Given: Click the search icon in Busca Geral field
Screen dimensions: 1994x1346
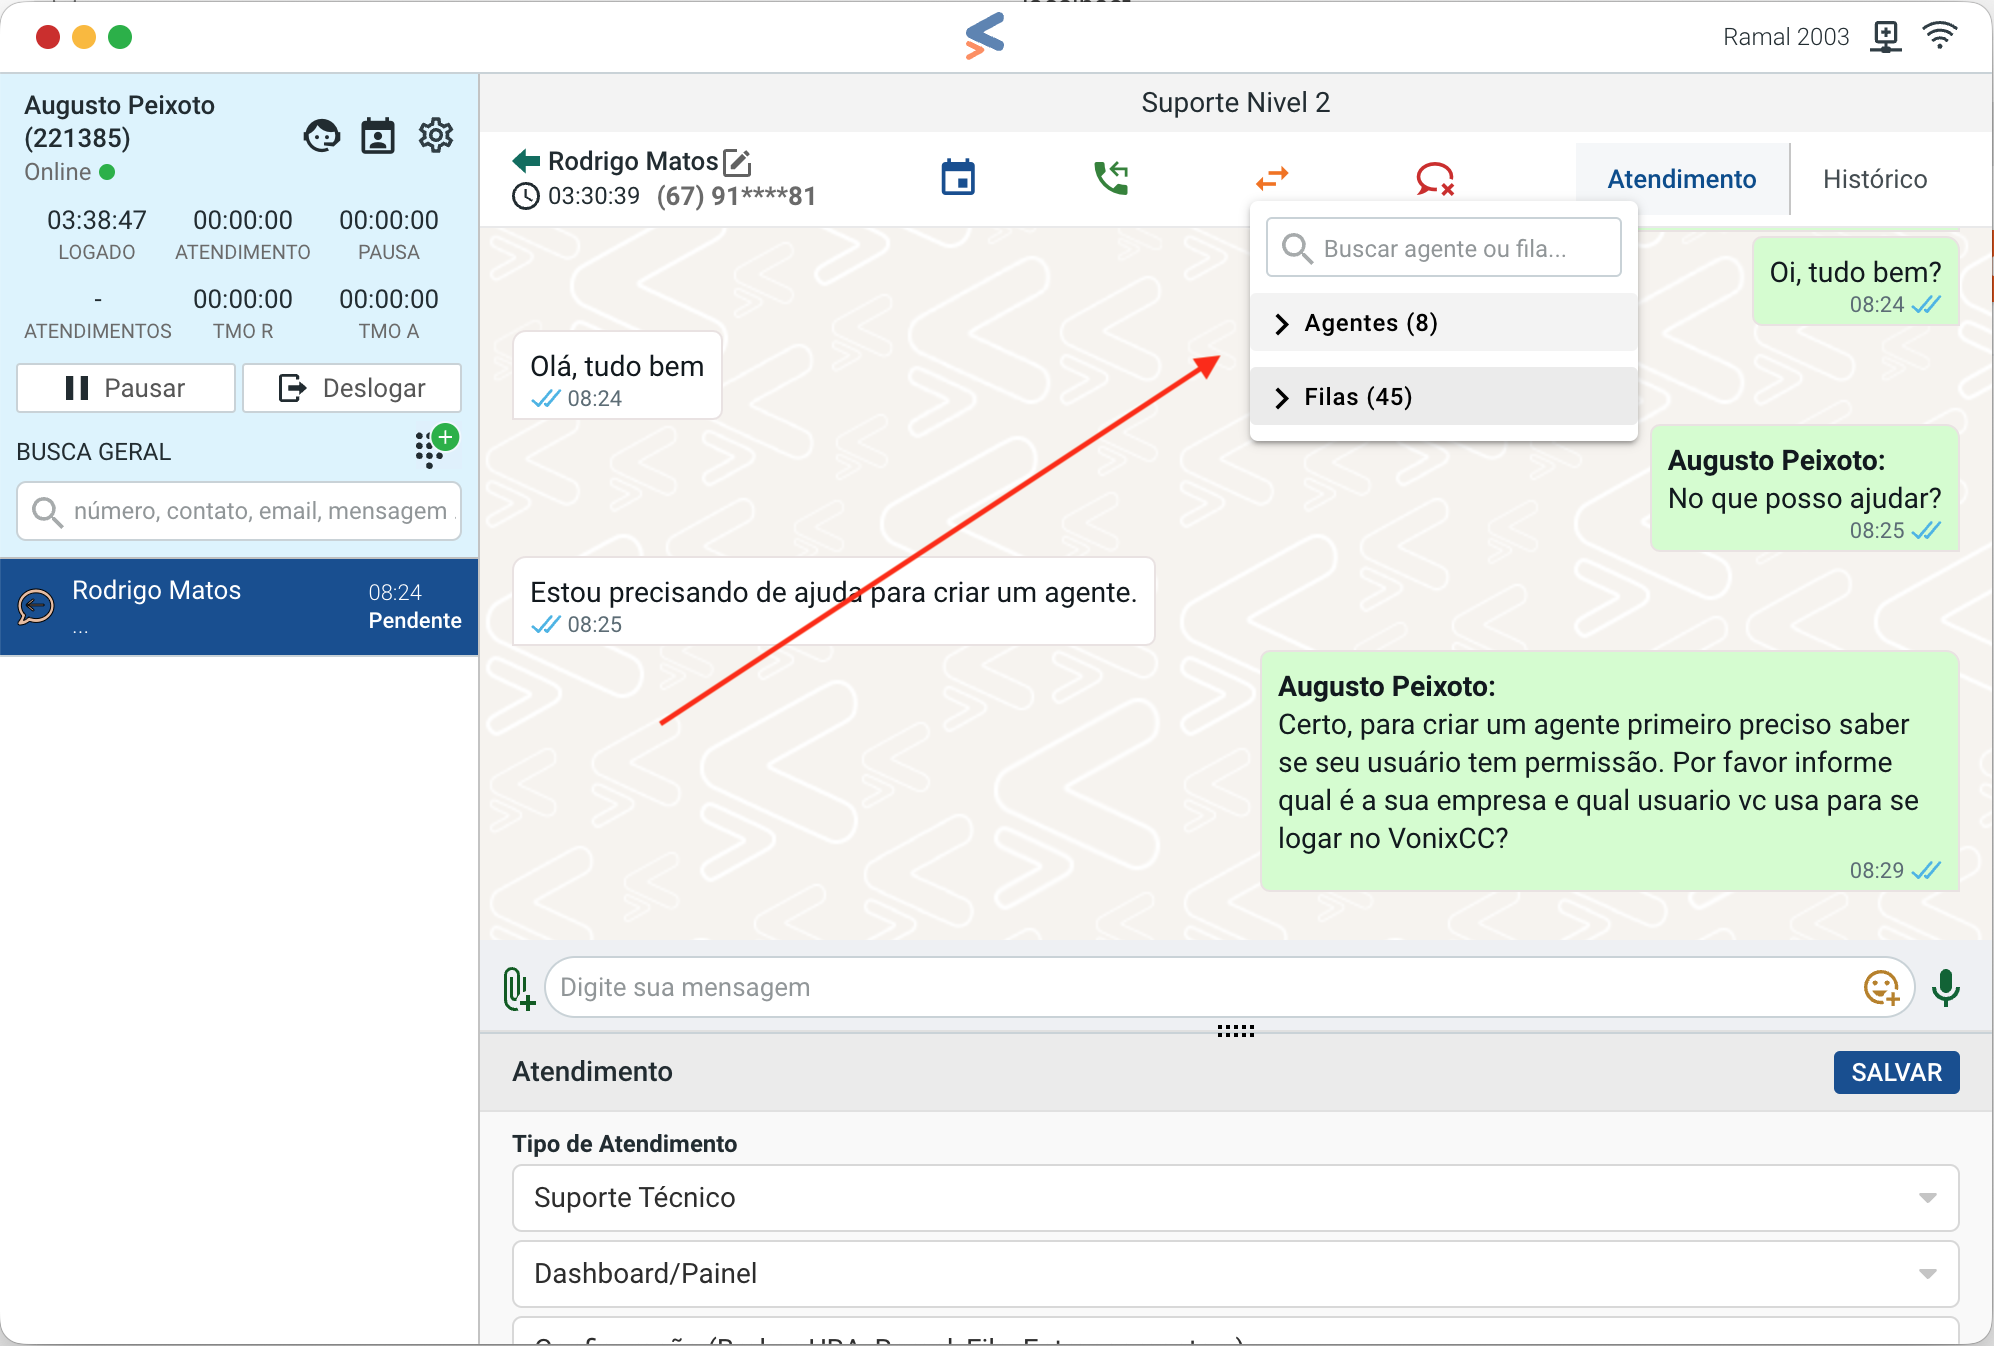Looking at the screenshot, I should pos(47,512).
